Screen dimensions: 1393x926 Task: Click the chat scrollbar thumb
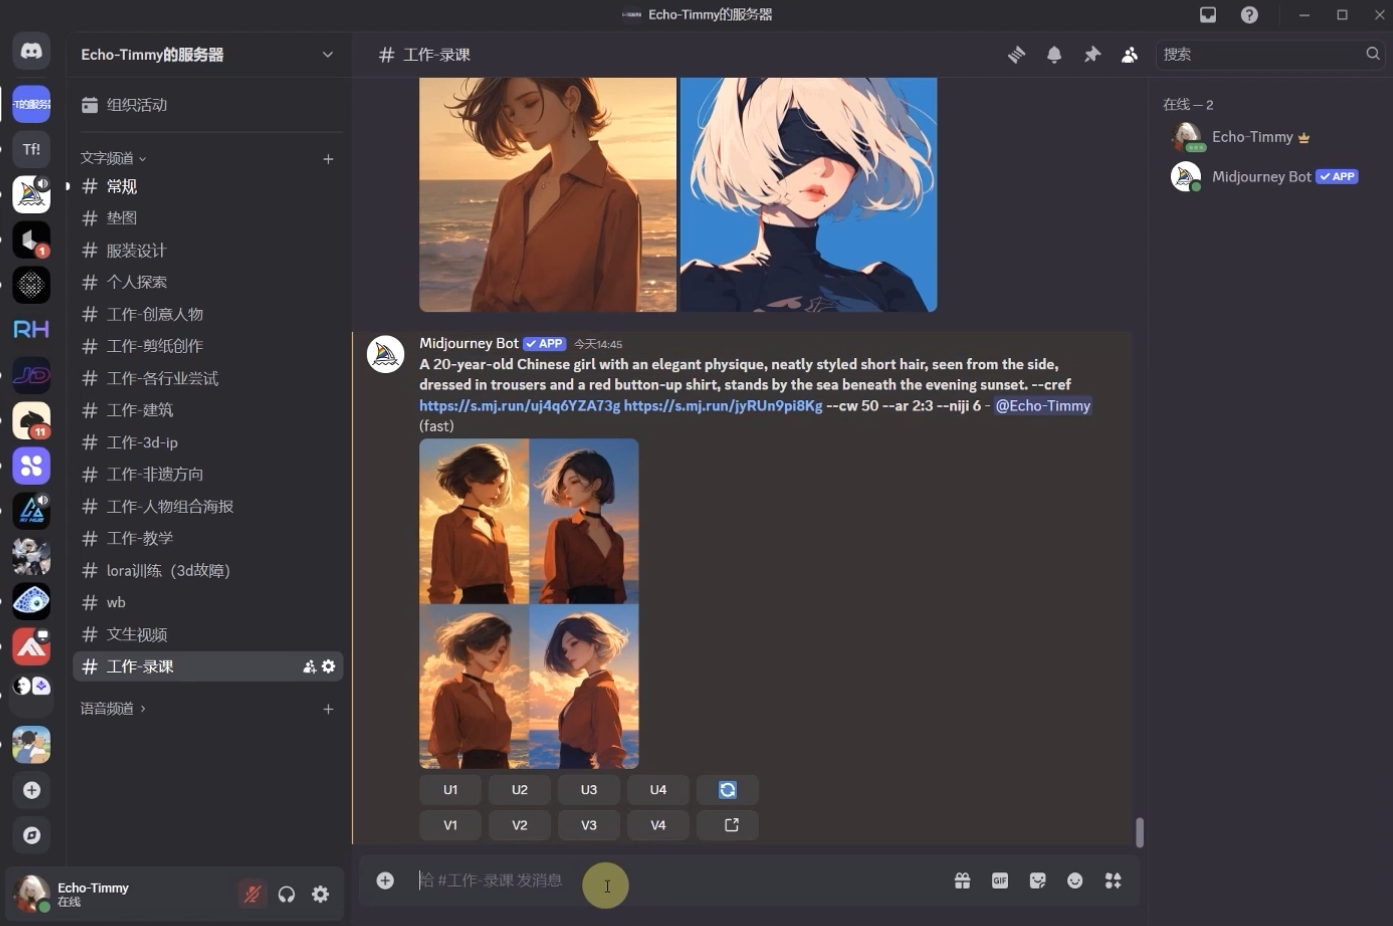[1139, 832]
